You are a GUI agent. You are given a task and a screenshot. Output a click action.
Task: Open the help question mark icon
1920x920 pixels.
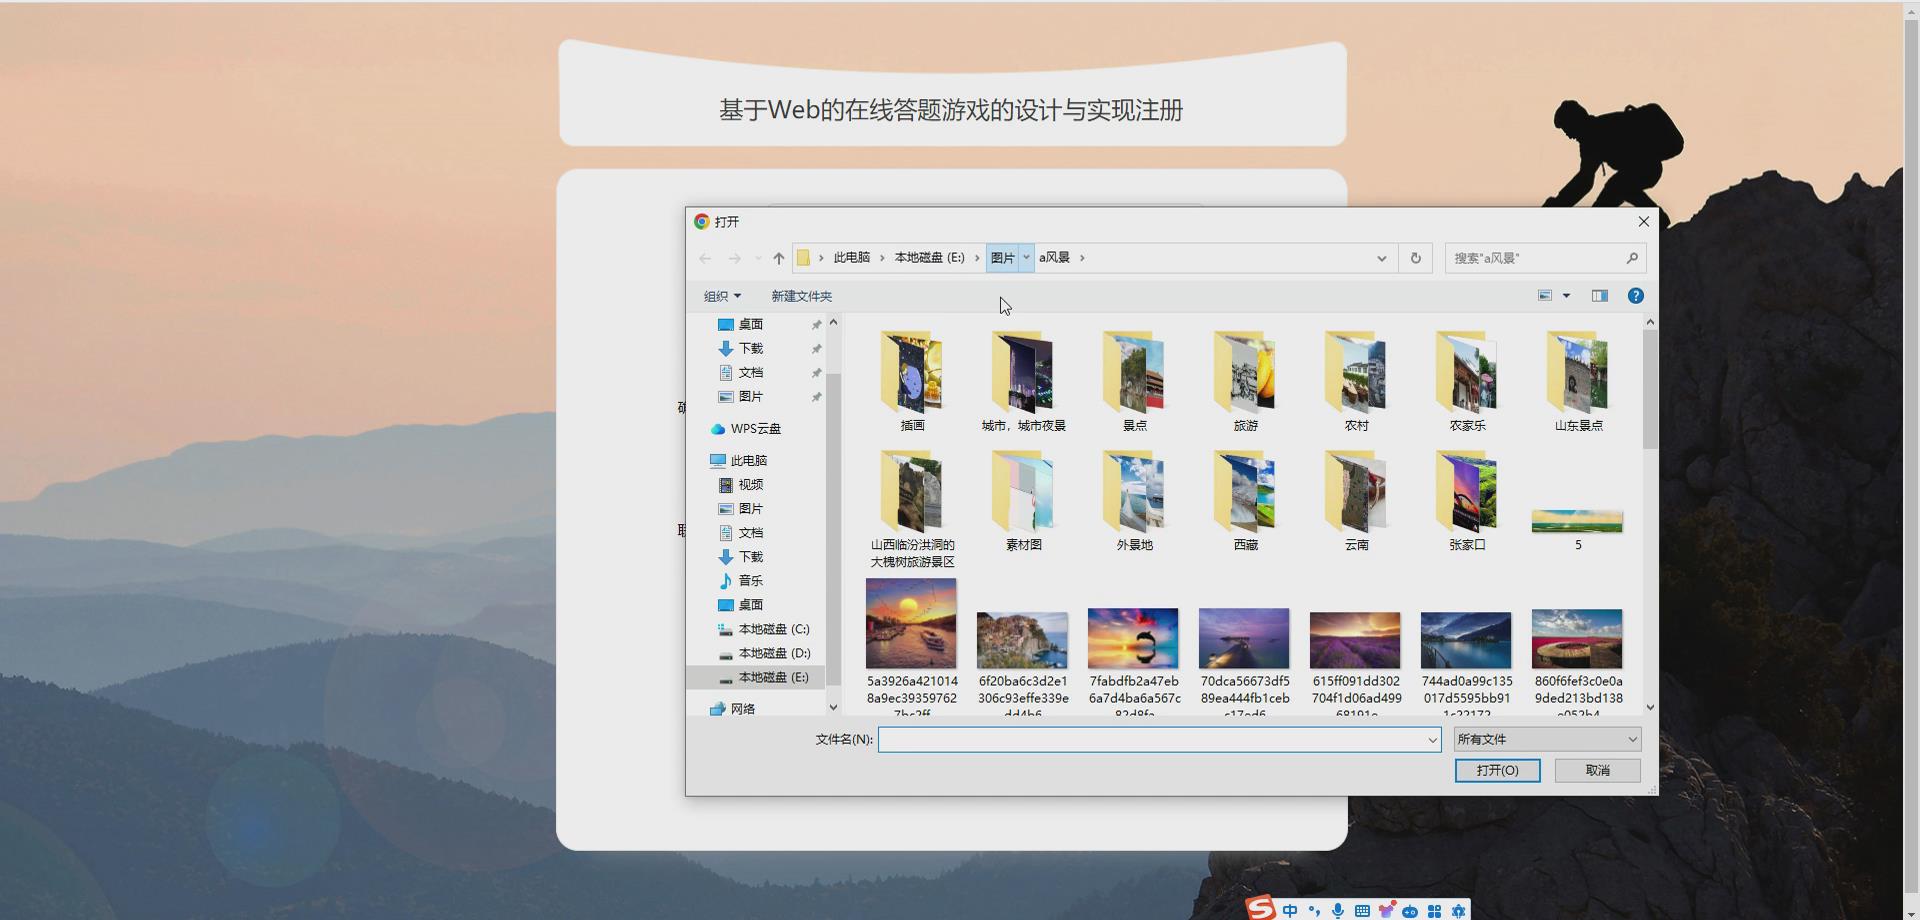tap(1637, 296)
